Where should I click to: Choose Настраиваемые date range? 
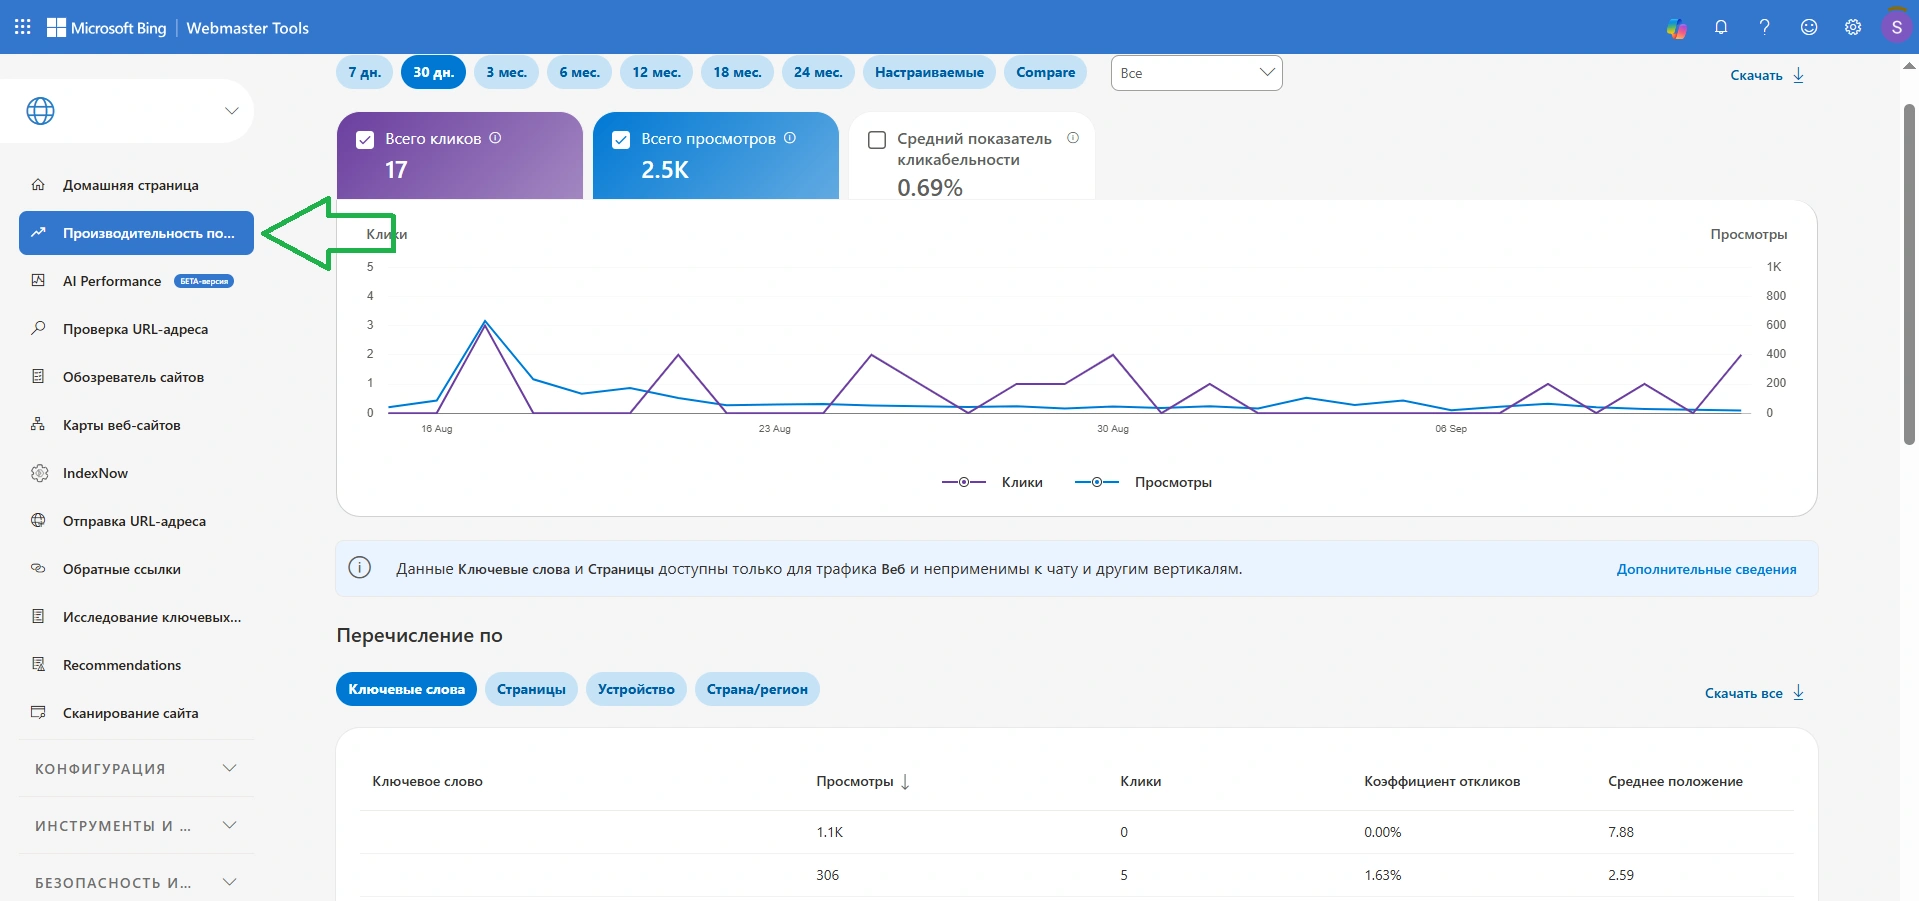(x=930, y=72)
